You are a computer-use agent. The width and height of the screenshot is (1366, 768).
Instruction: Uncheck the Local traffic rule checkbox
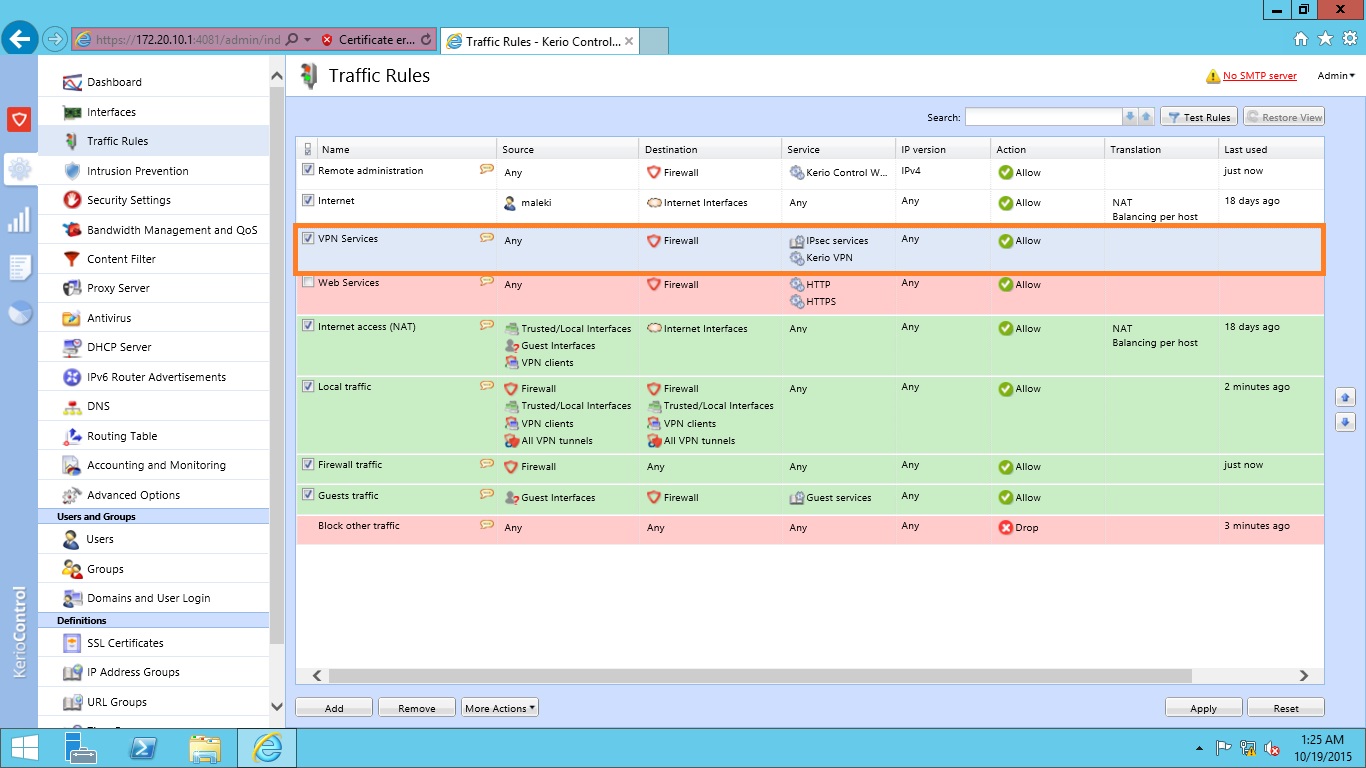308,386
